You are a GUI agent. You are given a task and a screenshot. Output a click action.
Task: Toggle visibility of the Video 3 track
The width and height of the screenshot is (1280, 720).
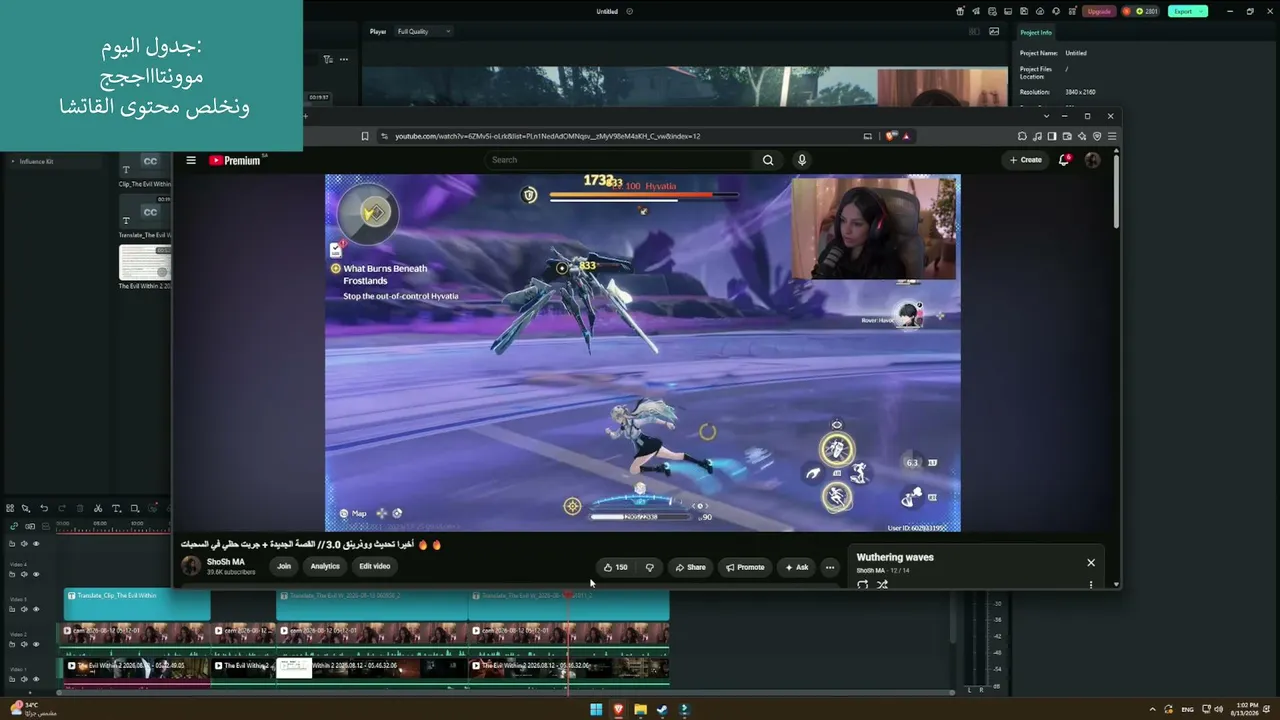tap(36, 609)
